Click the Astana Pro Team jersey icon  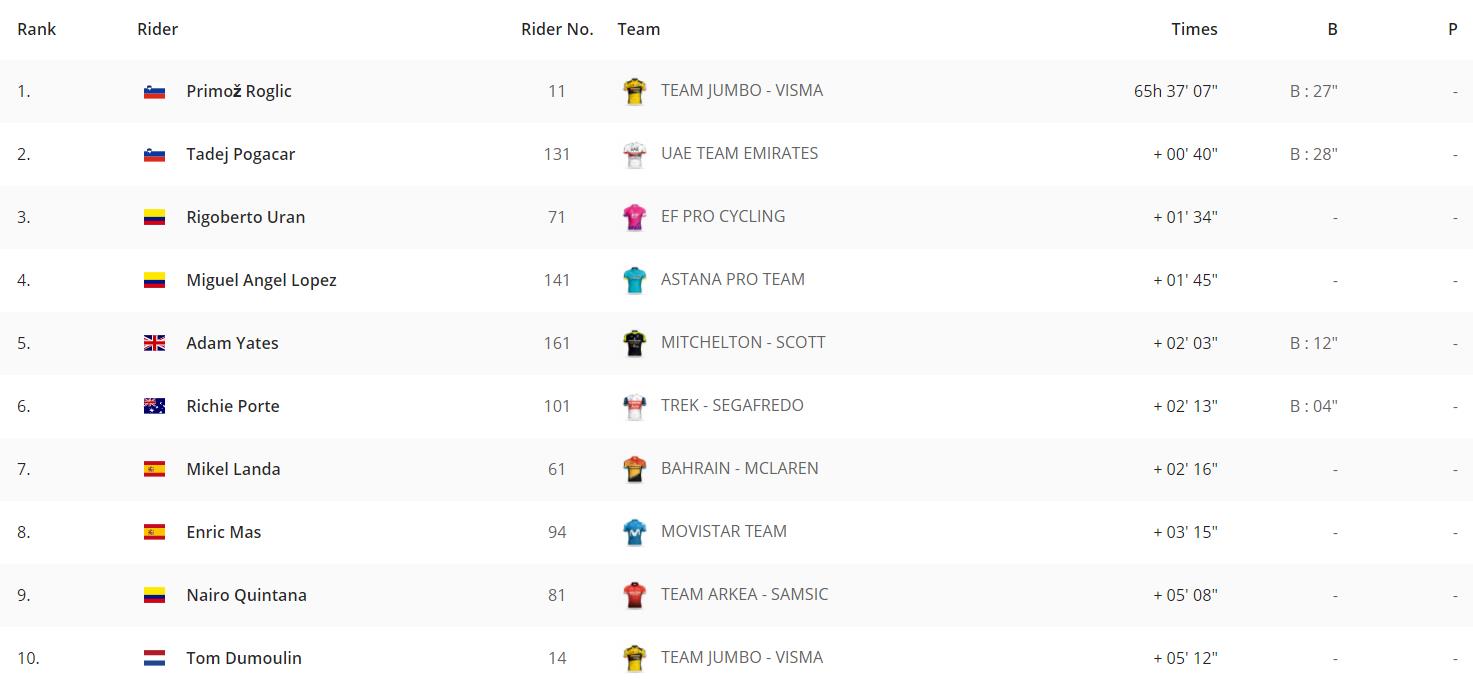point(634,280)
